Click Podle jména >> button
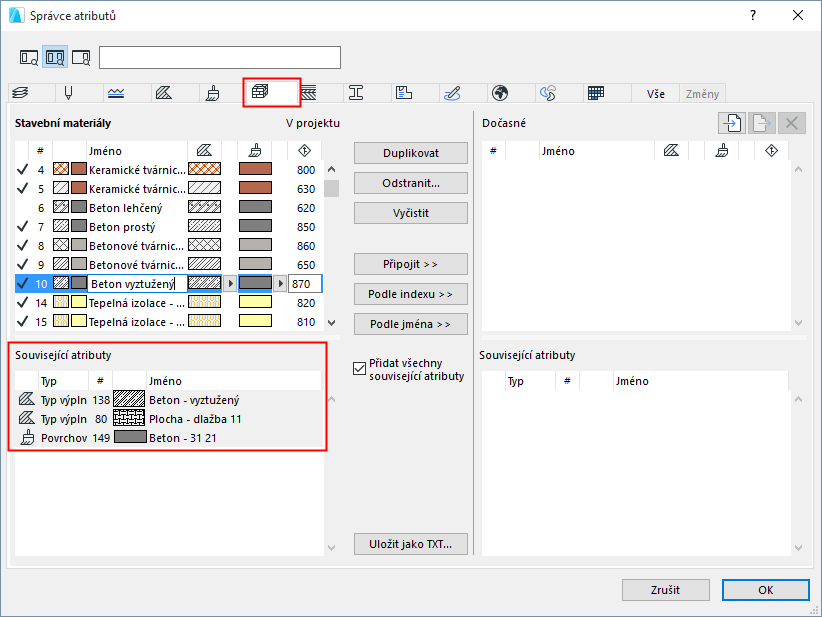The width and height of the screenshot is (822, 617). point(410,324)
